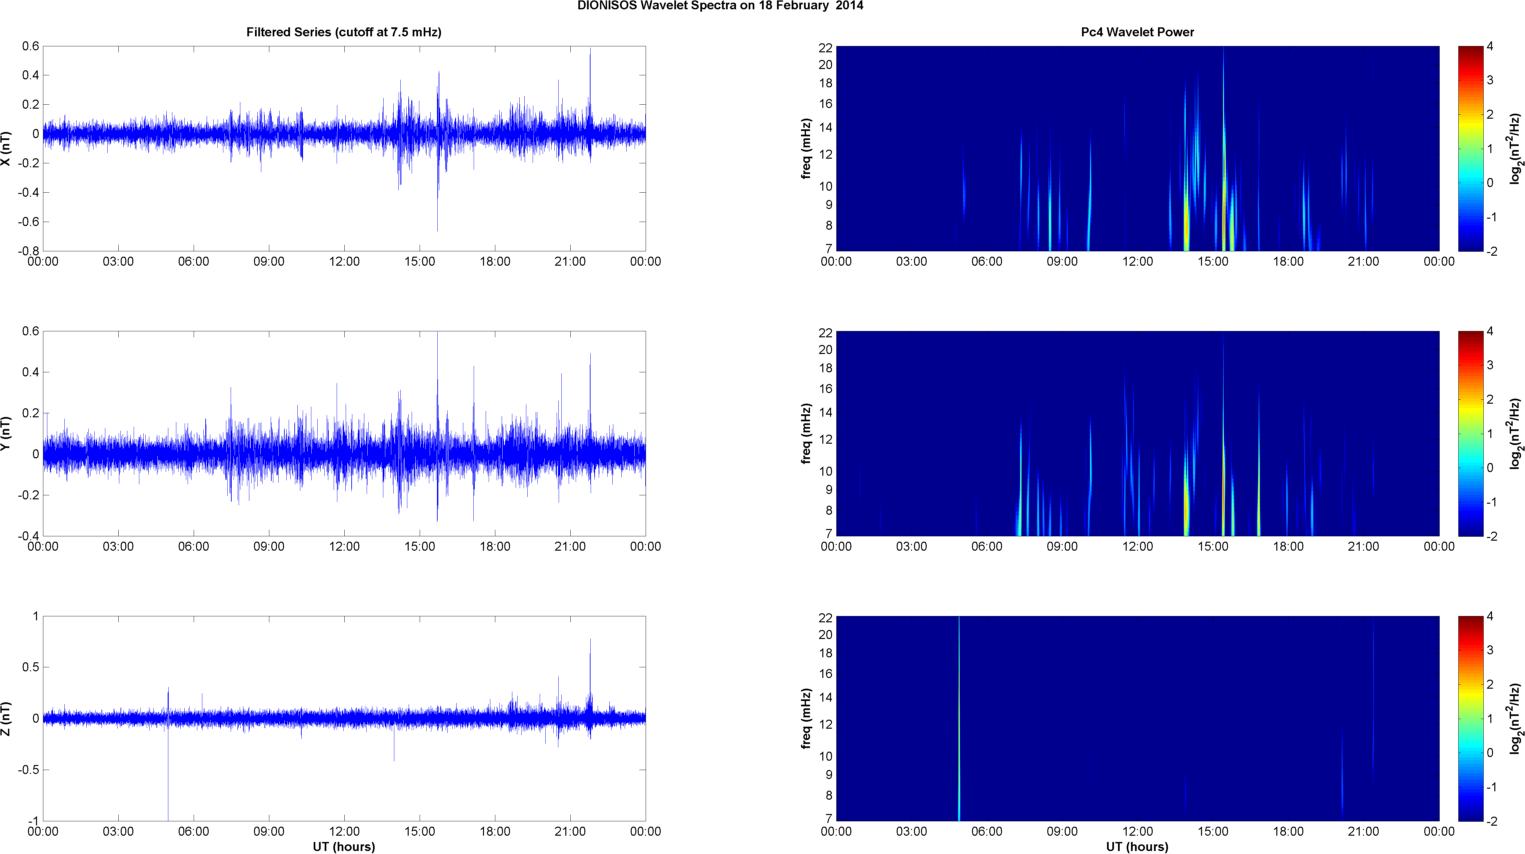1525x854 pixels.
Task: Click the log2(nT²/Hz) label of top color bar
Action: click(1516, 148)
